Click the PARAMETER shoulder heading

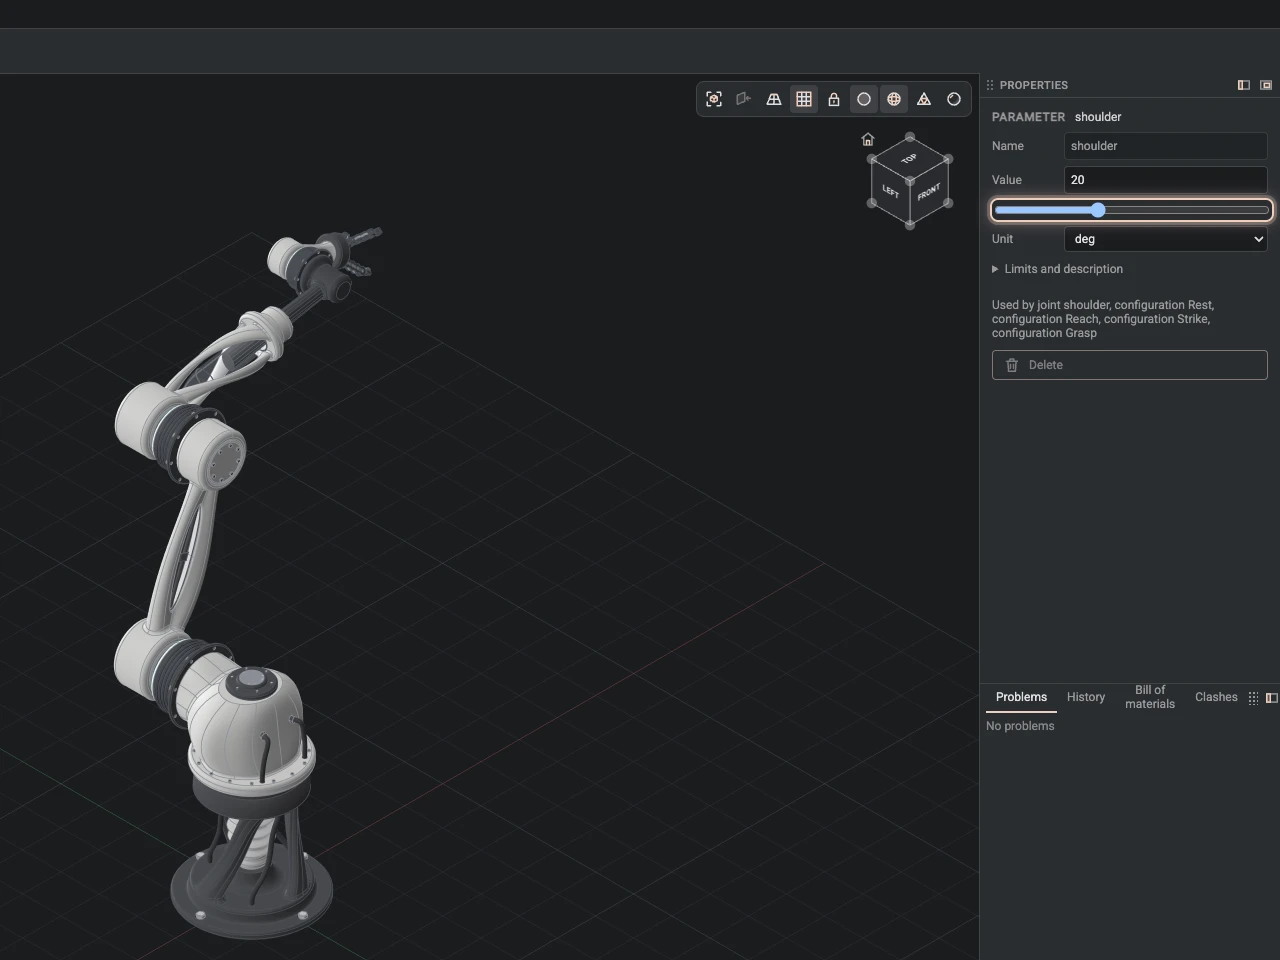point(1056,117)
